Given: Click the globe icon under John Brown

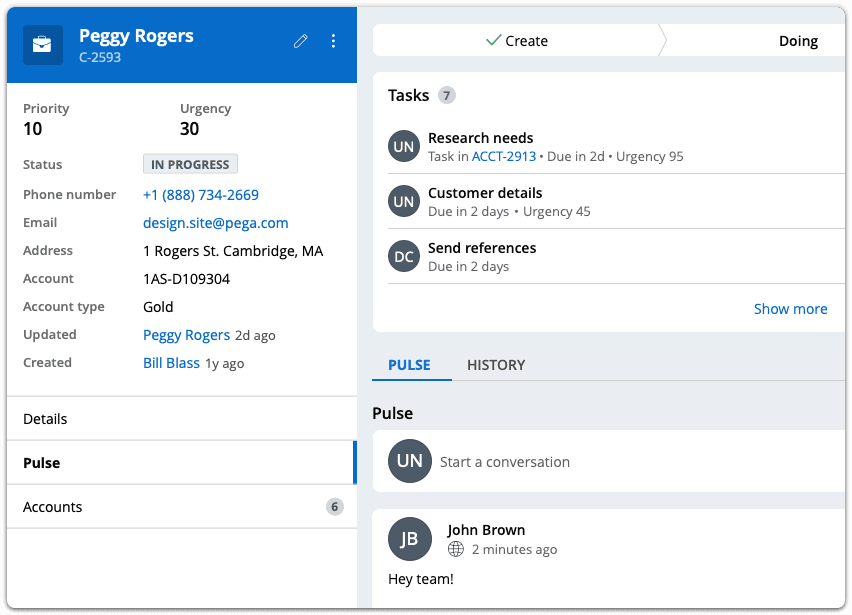Looking at the screenshot, I should [456, 549].
